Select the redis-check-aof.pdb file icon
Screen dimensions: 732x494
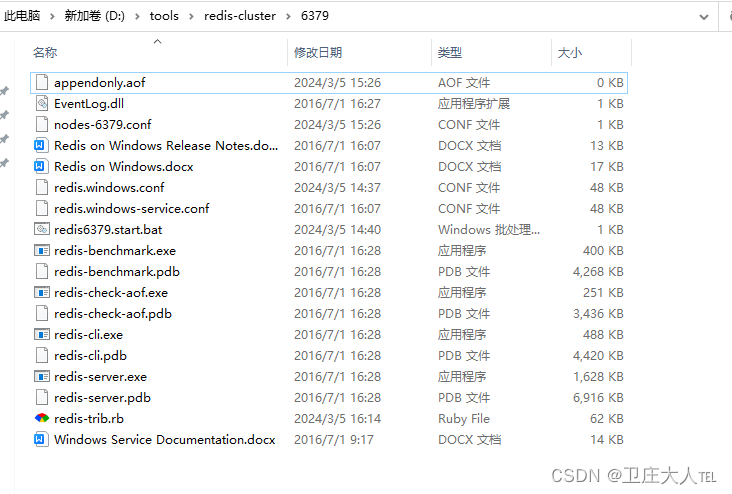click(42, 314)
